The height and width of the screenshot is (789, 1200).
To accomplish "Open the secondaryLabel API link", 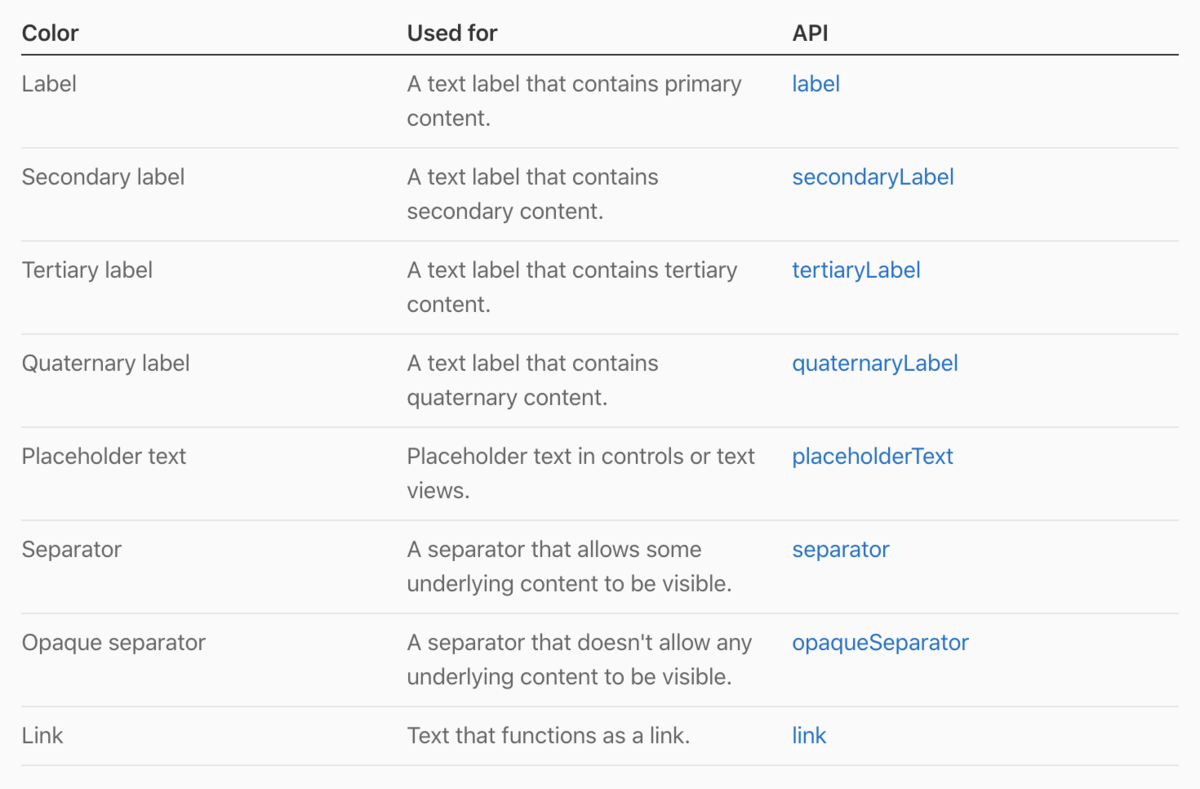I will tap(873, 177).
